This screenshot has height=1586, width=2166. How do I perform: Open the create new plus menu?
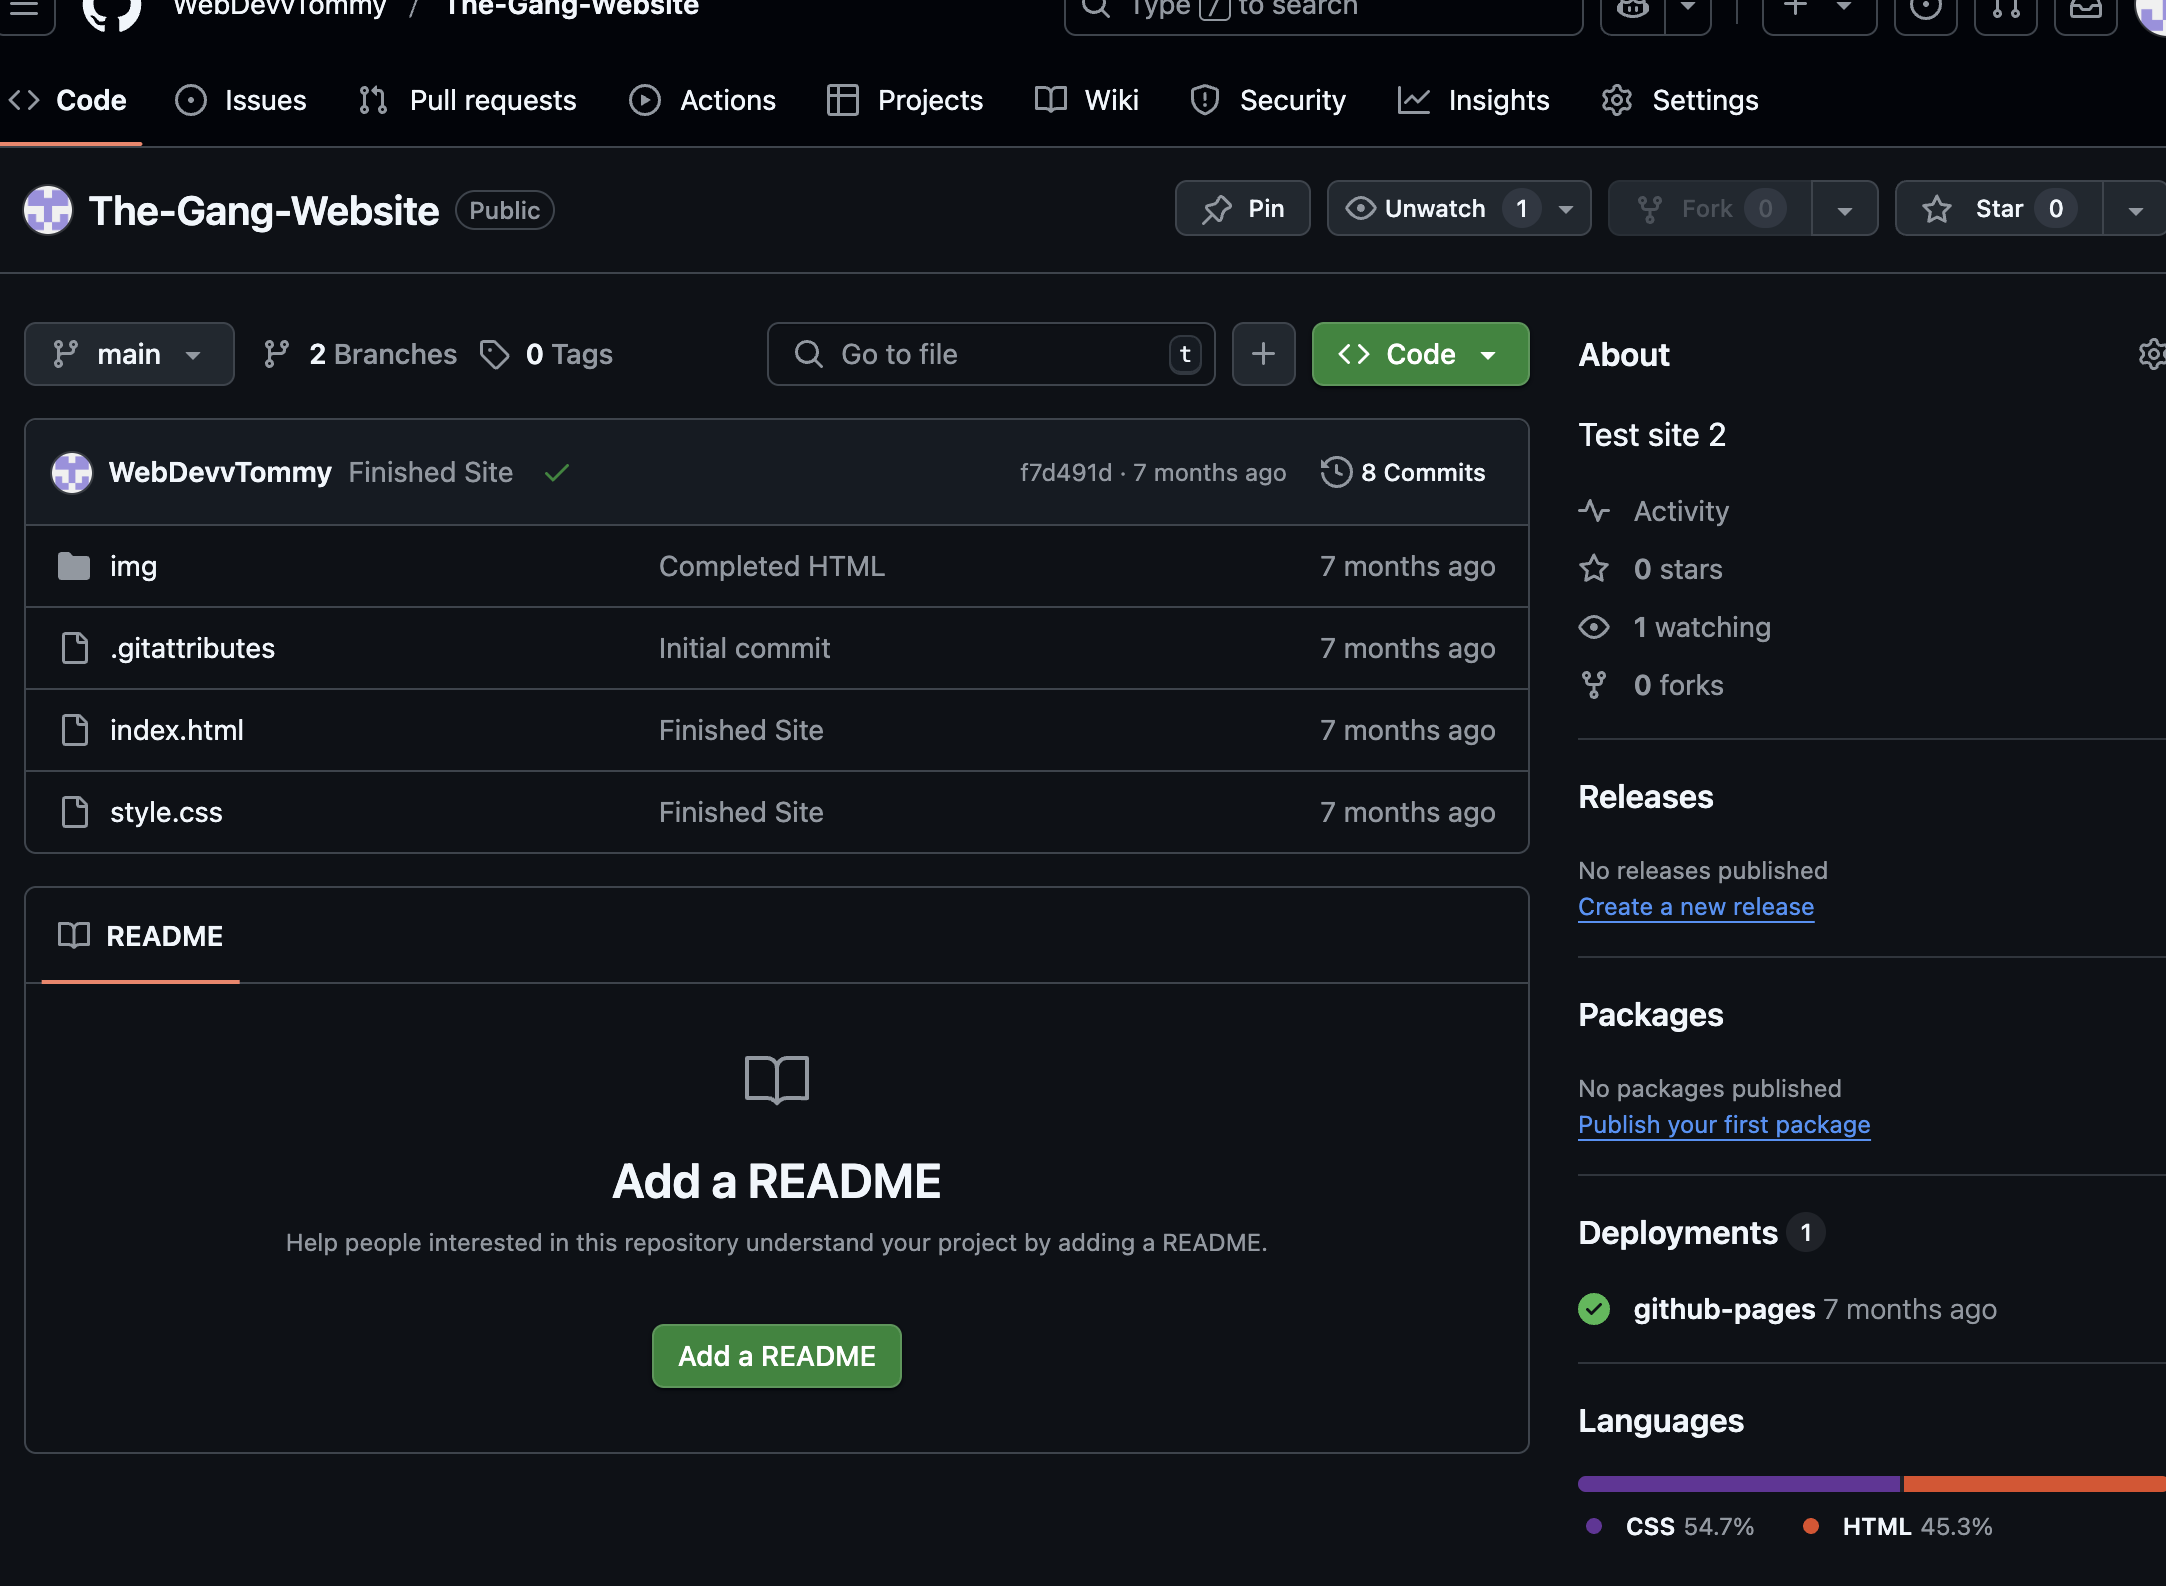1819,10
